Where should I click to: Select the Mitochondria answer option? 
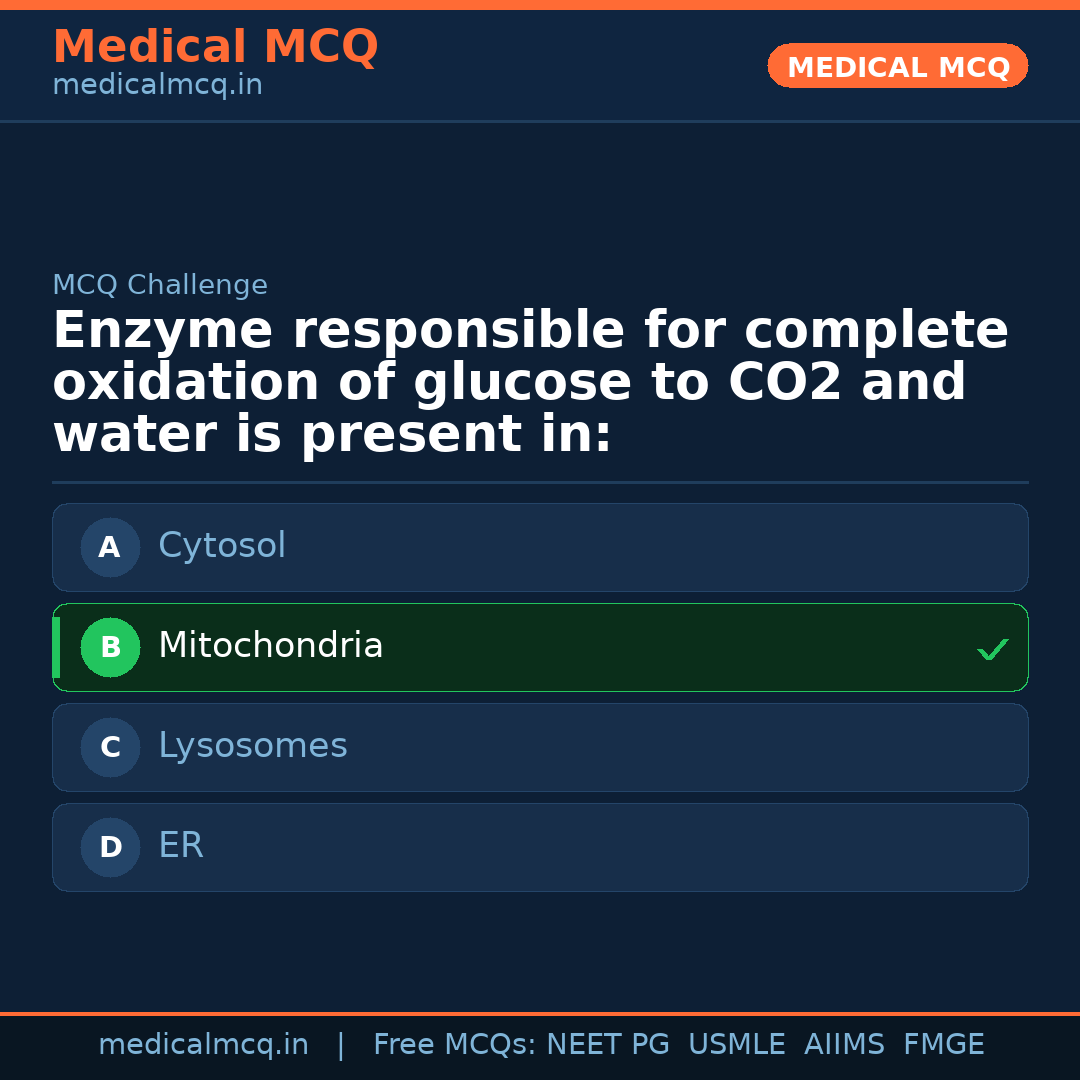[x=540, y=647]
